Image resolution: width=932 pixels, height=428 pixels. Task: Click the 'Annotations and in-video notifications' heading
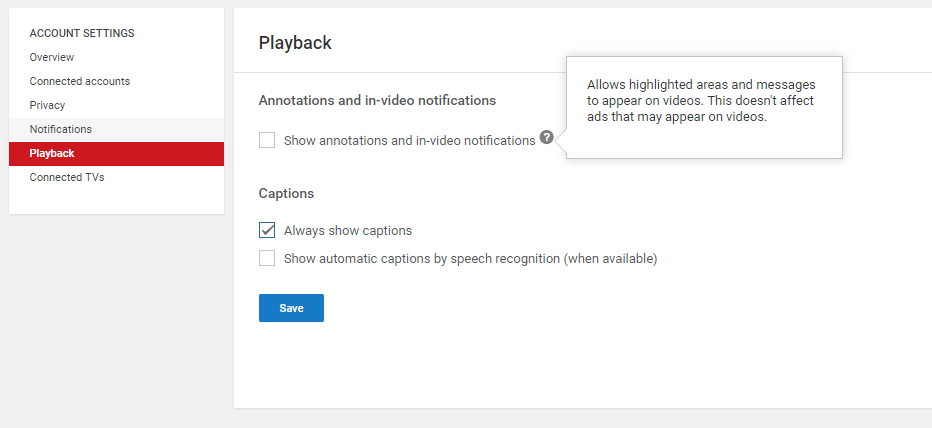click(377, 101)
